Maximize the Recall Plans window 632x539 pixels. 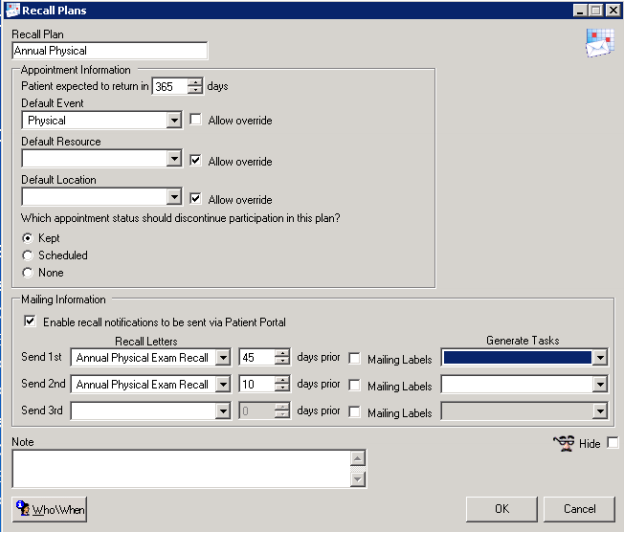596,10
